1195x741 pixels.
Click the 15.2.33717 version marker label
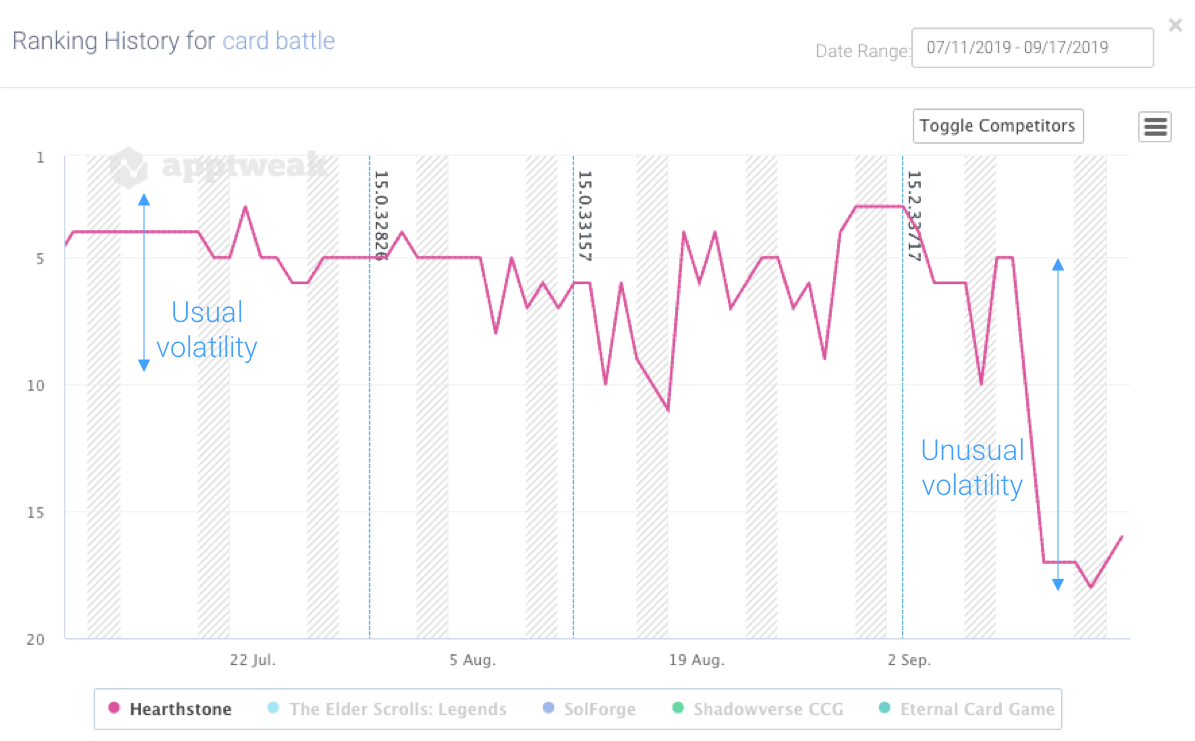click(913, 215)
